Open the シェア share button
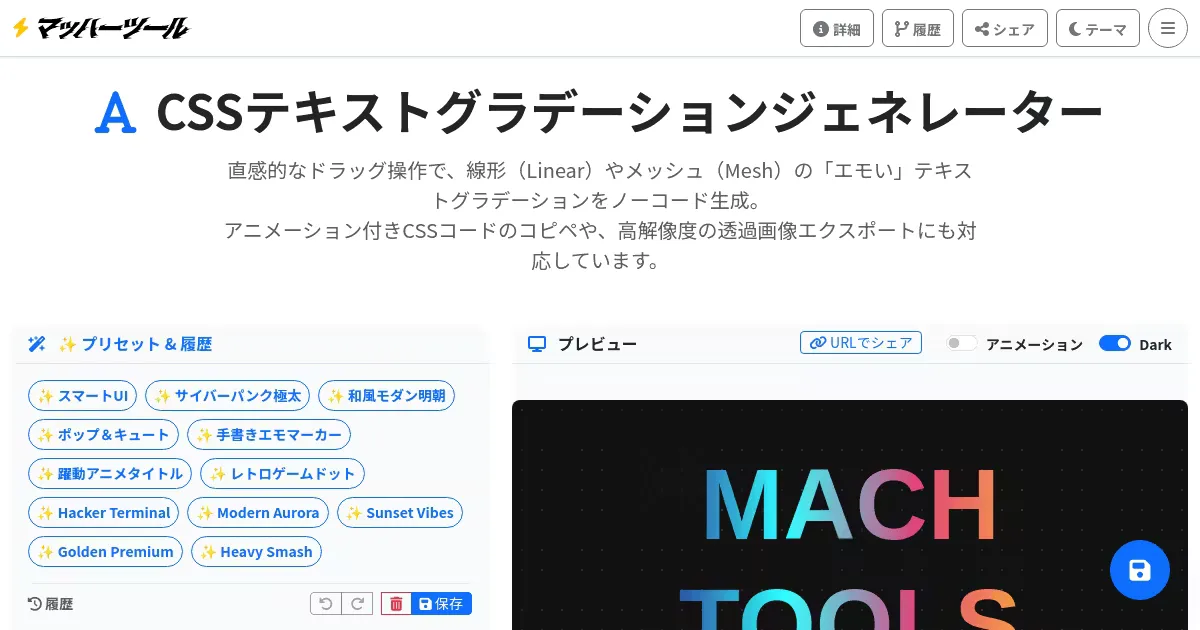This screenshot has width=1200, height=630. click(x=1005, y=28)
